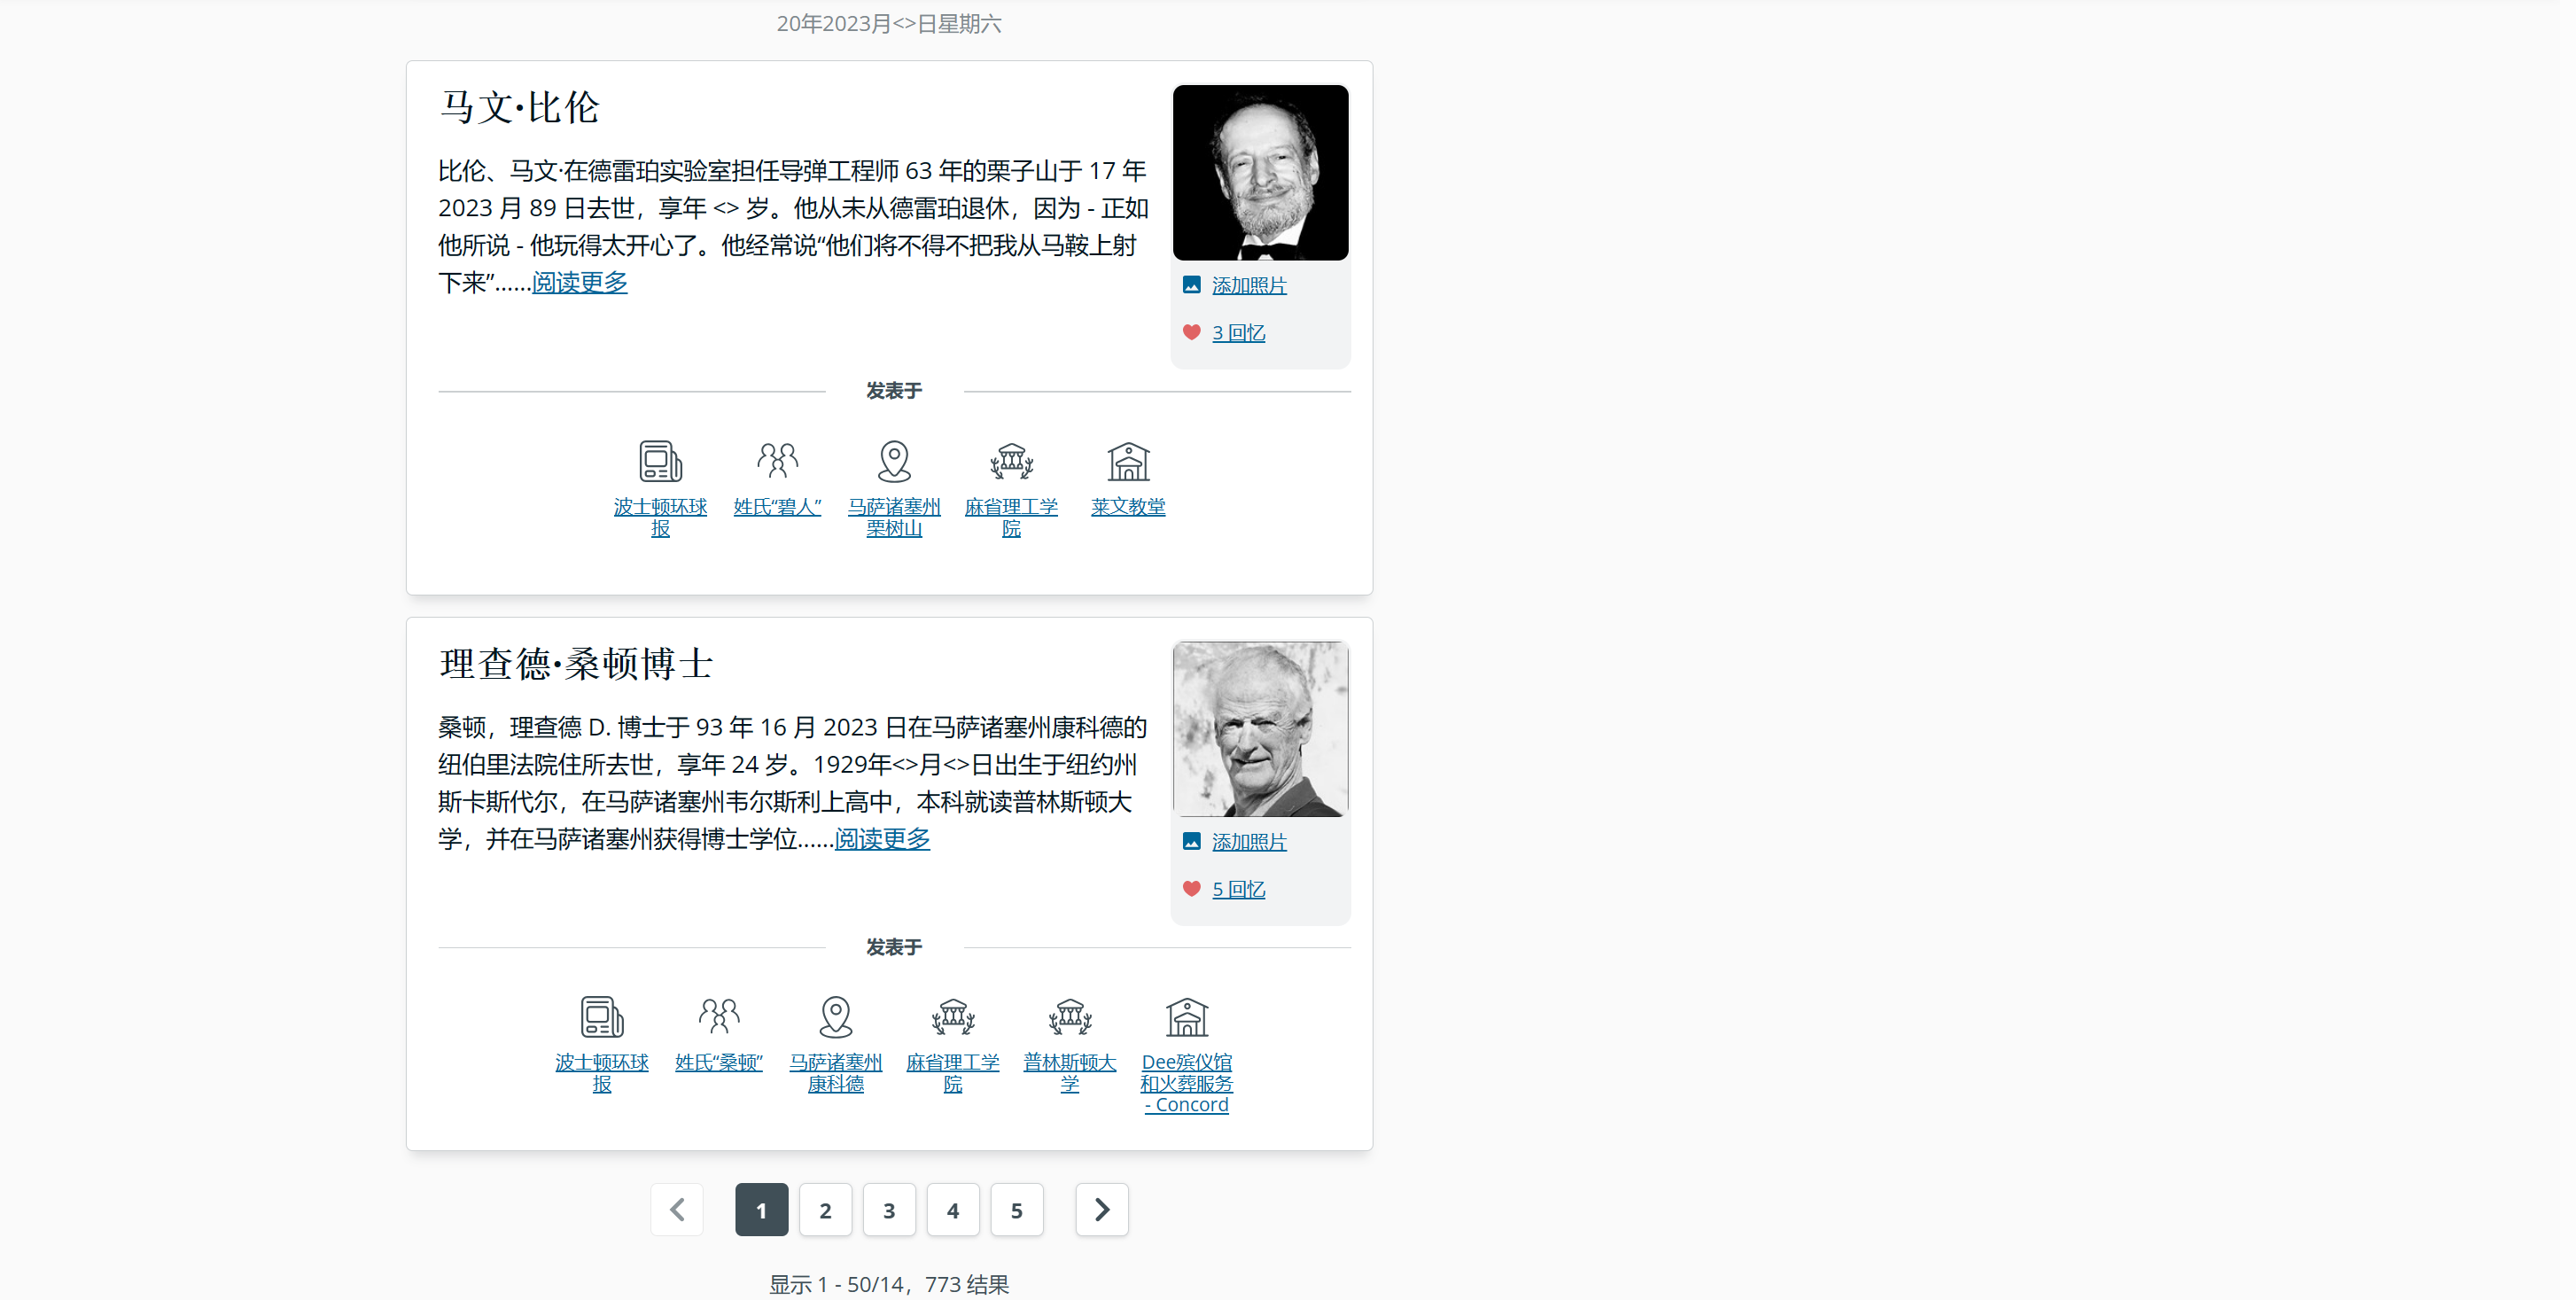
Task: Click 添加照片 link under Richard Thornton's photo
Action: tap(1249, 842)
